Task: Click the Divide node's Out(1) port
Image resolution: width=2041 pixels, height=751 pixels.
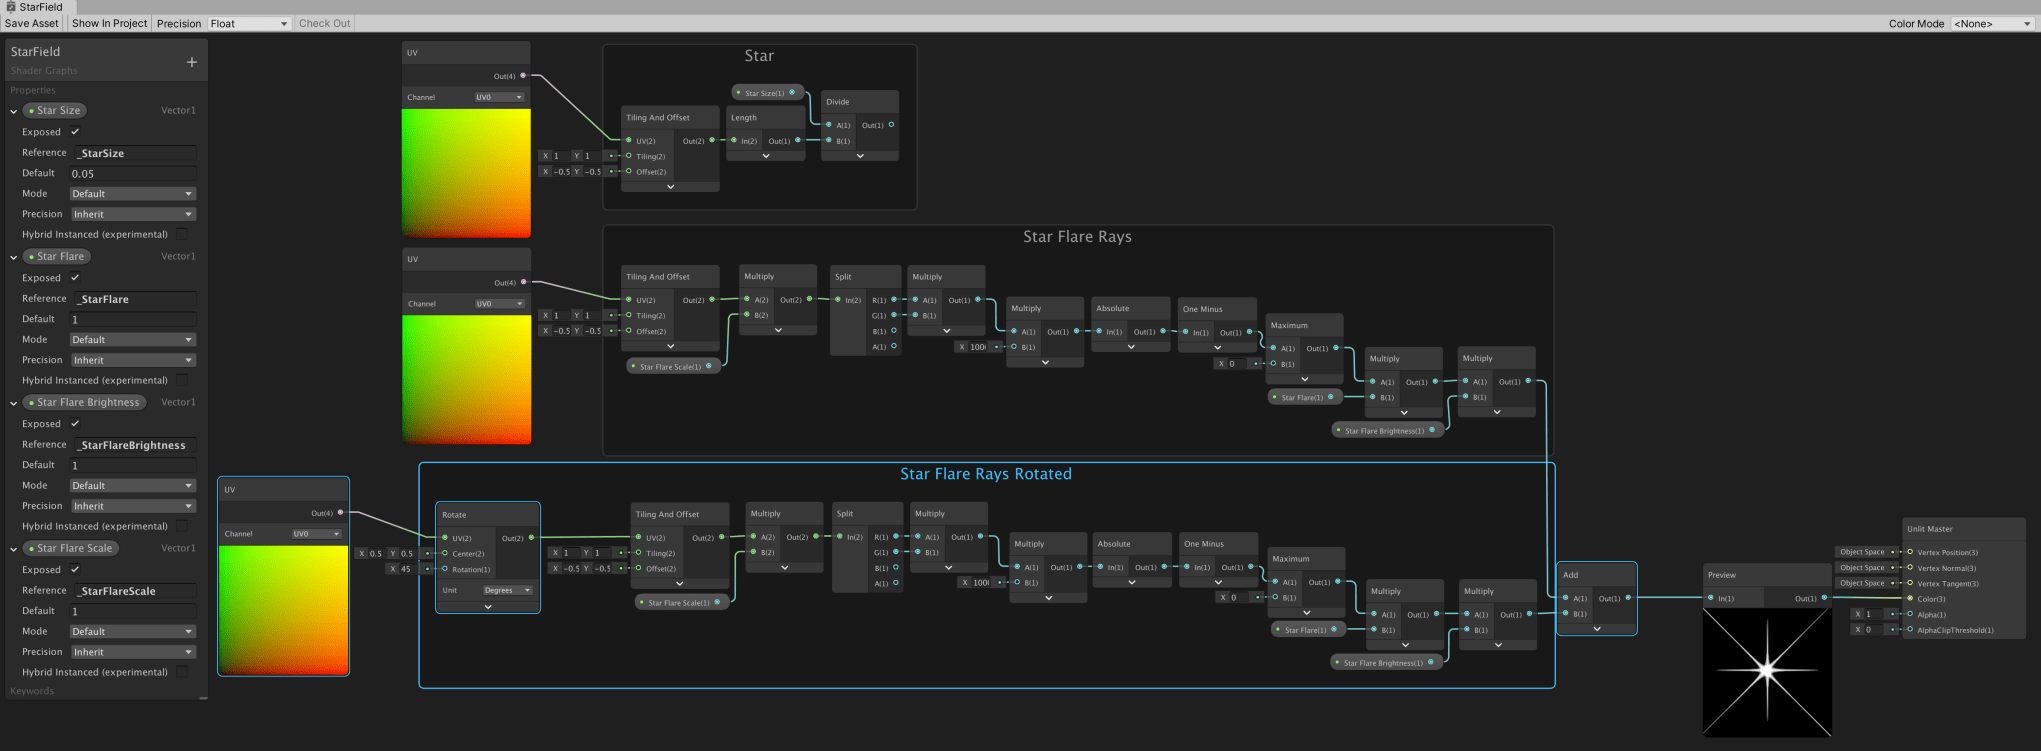Action: (891, 125)
